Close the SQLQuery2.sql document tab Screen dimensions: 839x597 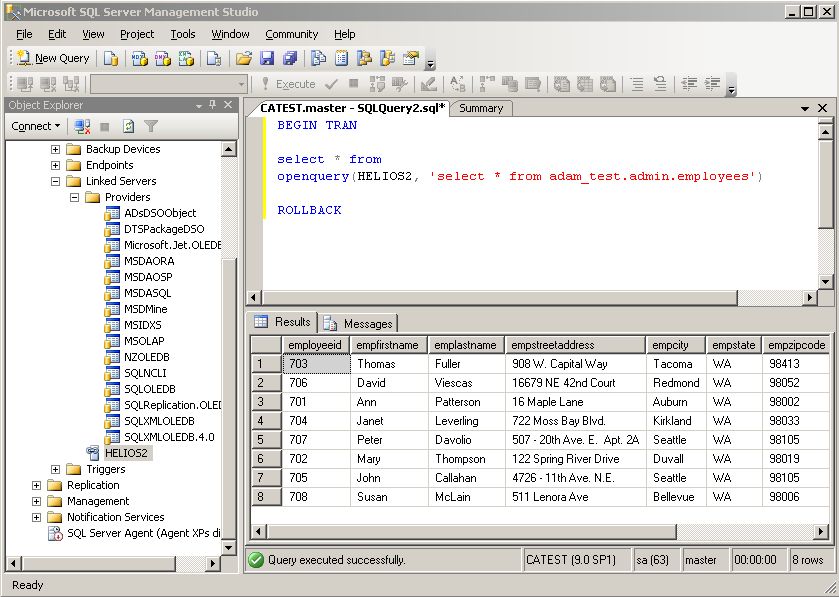pyautogui.click(x=823, y=108)
